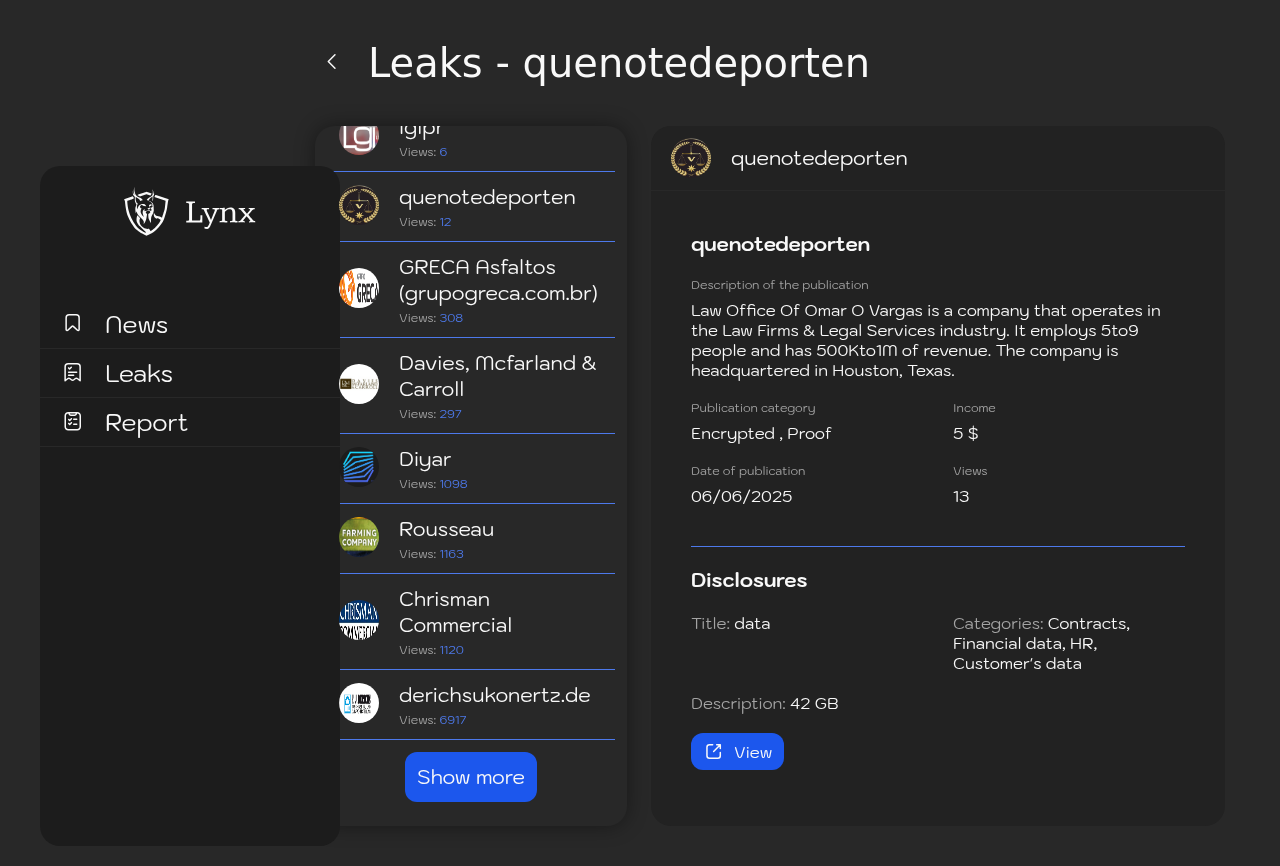The image size is (1280, 866).
Task: Click the Show more button
Action: (471, 777)
